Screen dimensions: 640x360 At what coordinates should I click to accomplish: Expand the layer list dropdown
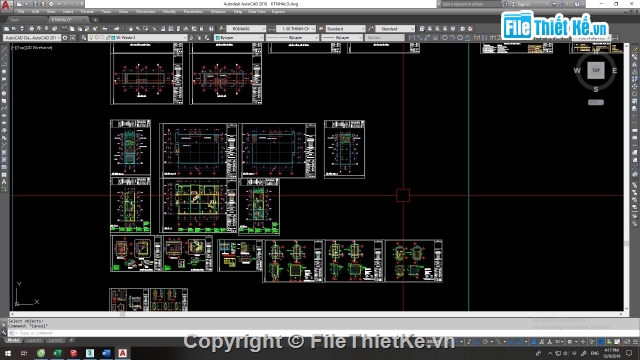coord(184,38)
